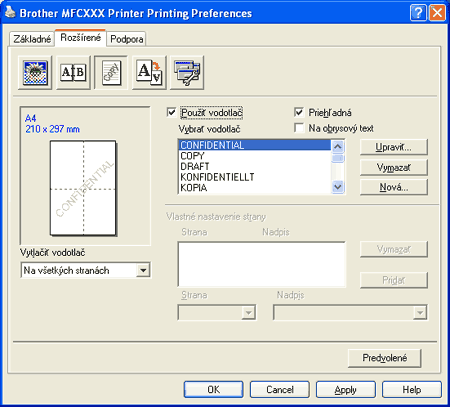Enable Na obrysový text checkbox
Screen dimensions: 450x407
[x=299, y=128]
